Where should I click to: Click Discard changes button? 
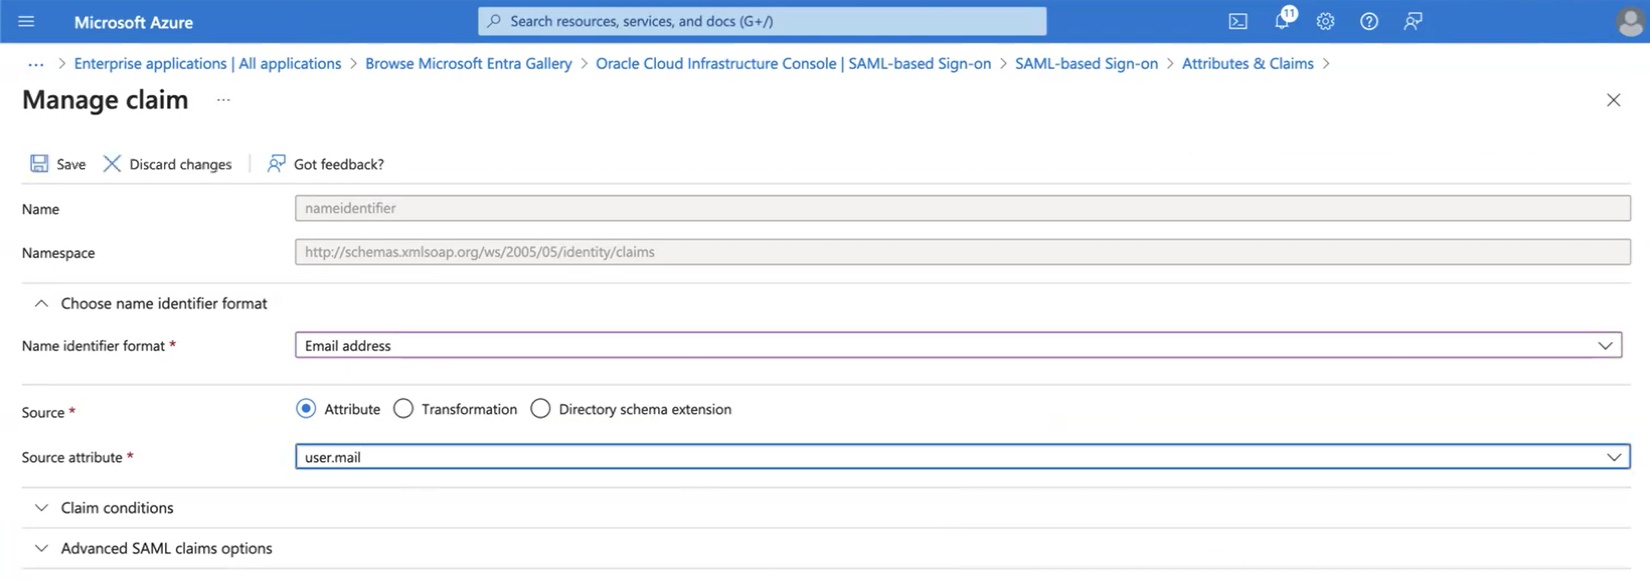tap(167, 163)
